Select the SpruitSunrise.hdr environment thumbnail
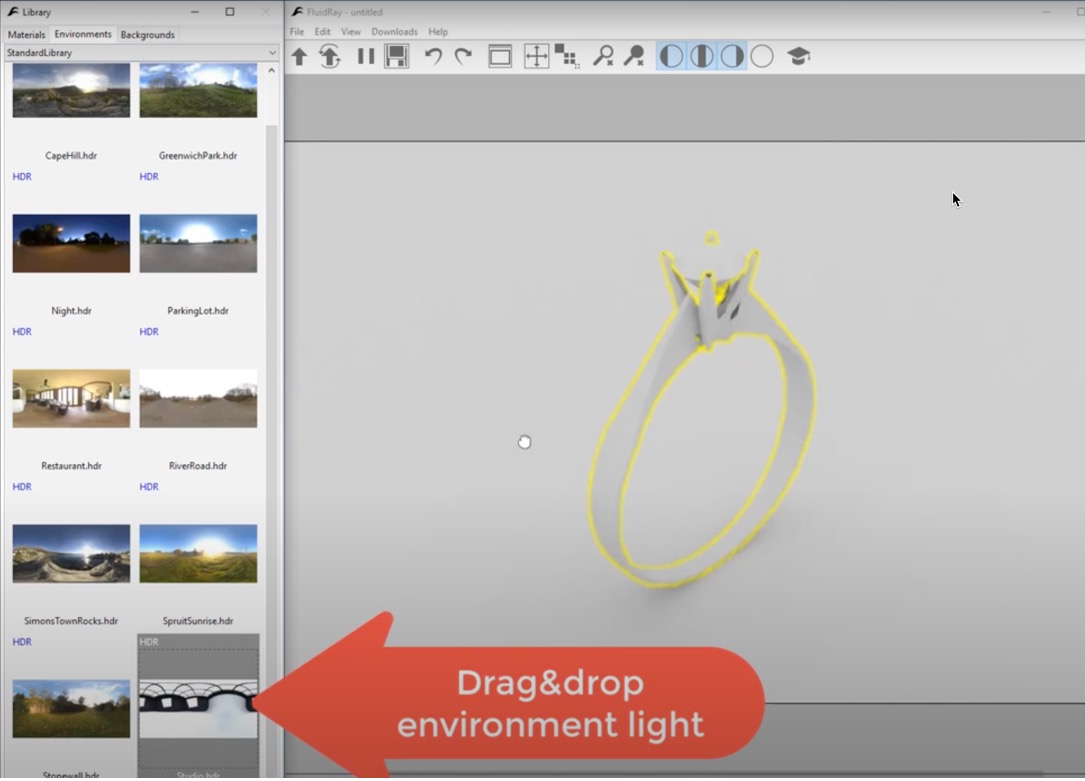This screenshot has width=1085, height=781. (198, 553)
